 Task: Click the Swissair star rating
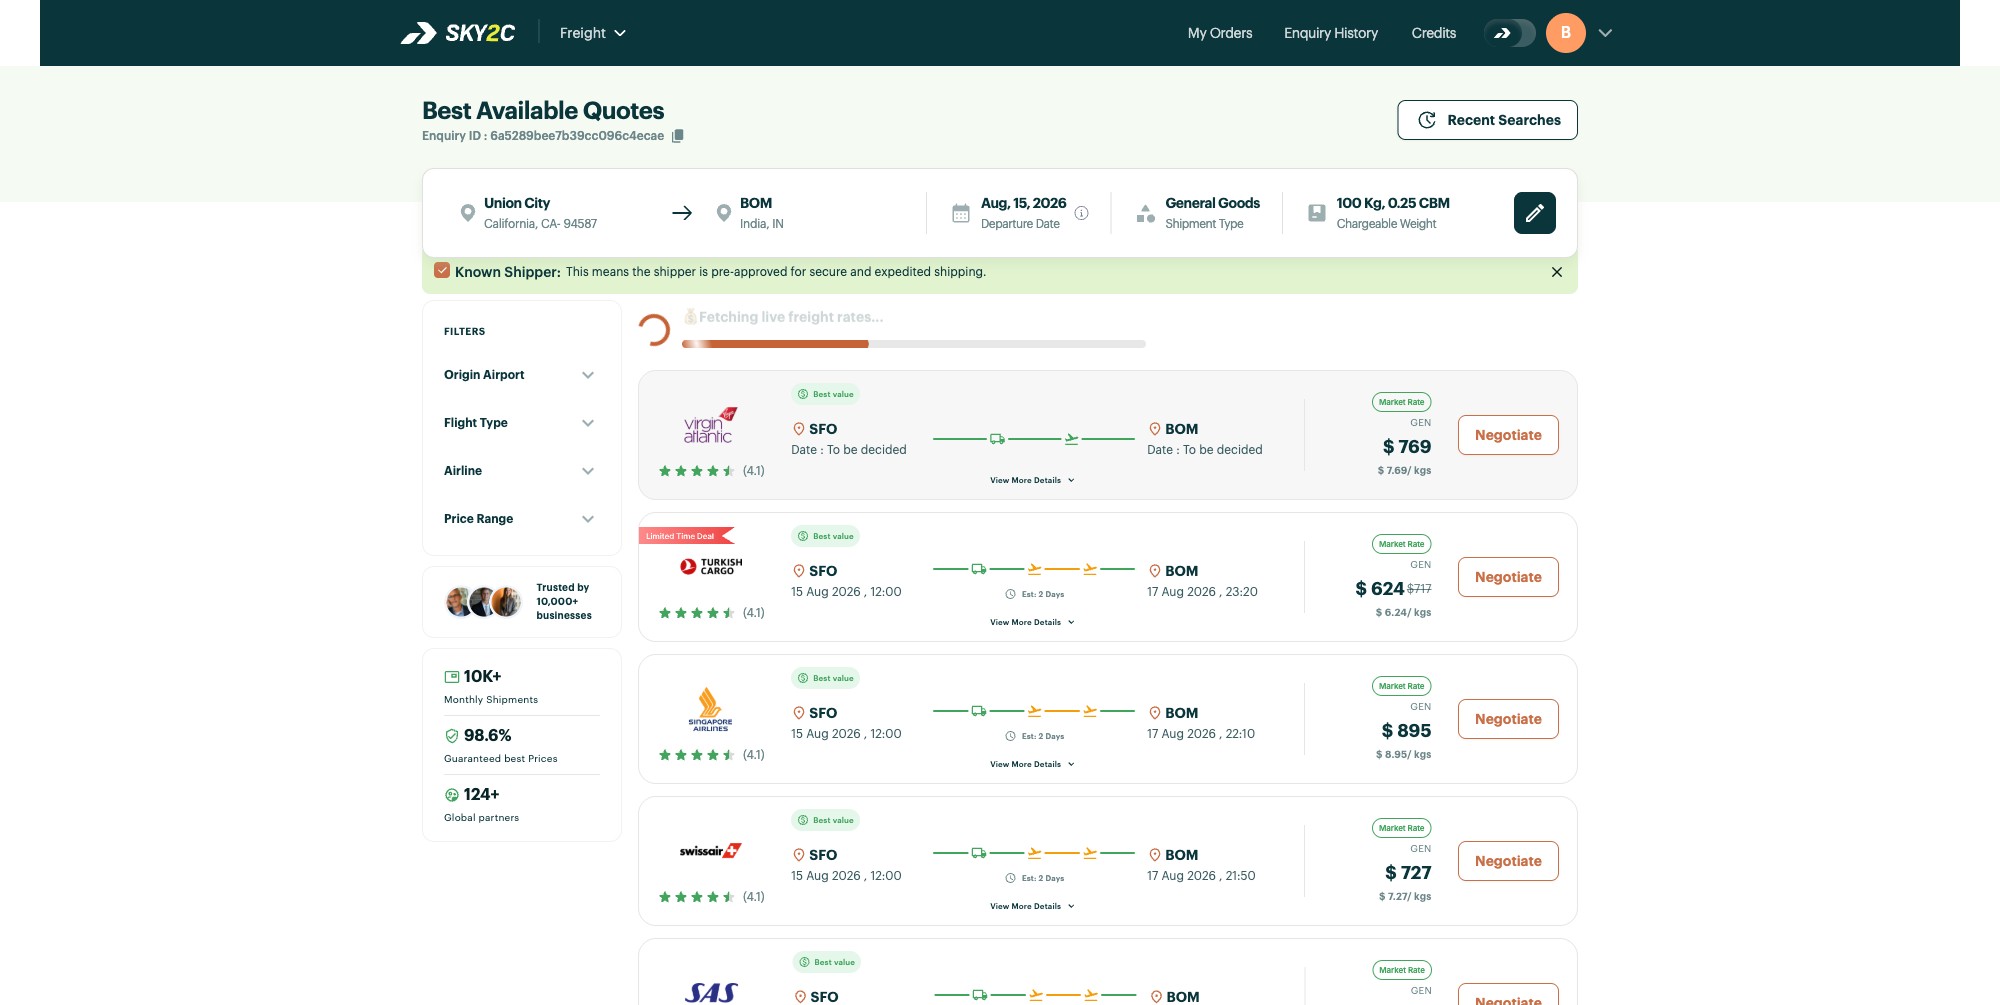pos(697,897)
